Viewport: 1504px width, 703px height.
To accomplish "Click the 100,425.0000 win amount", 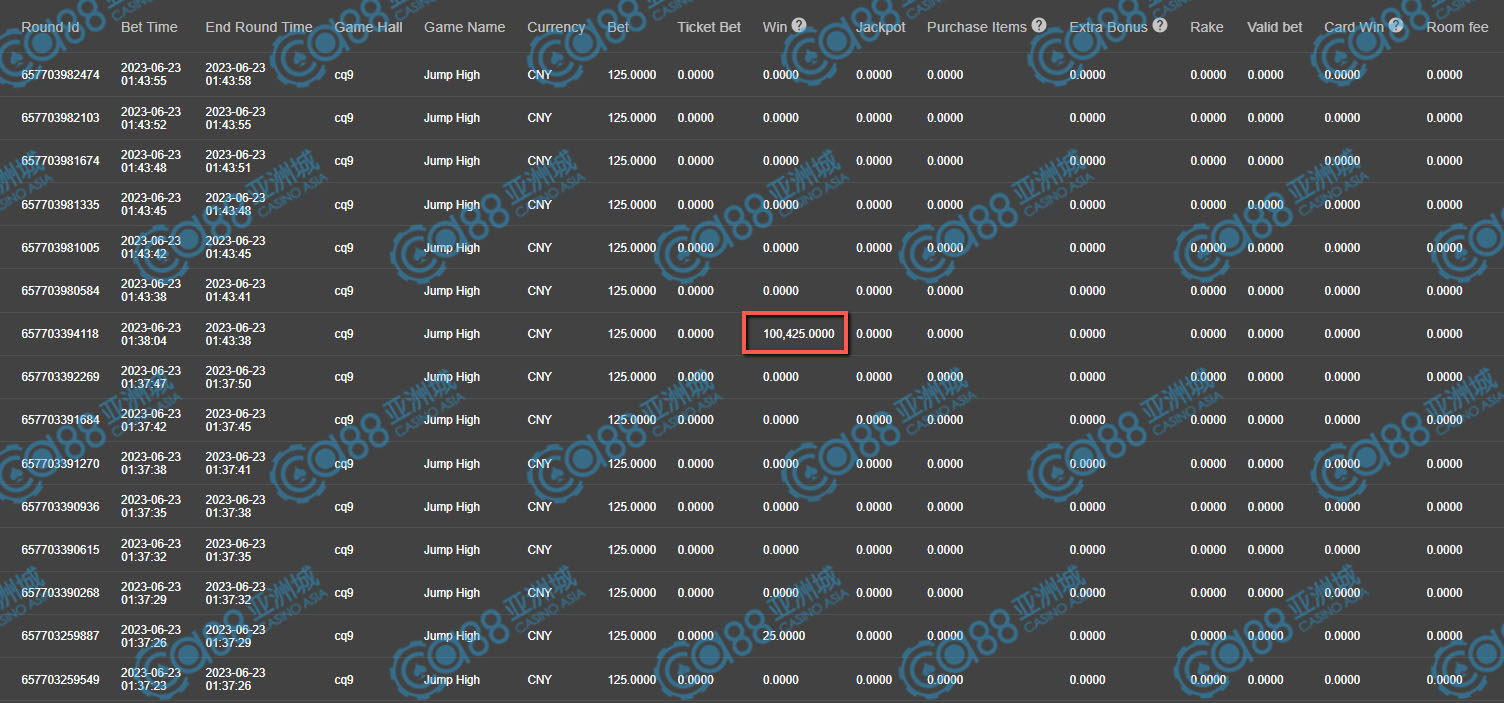I will (x=799, y=334).
